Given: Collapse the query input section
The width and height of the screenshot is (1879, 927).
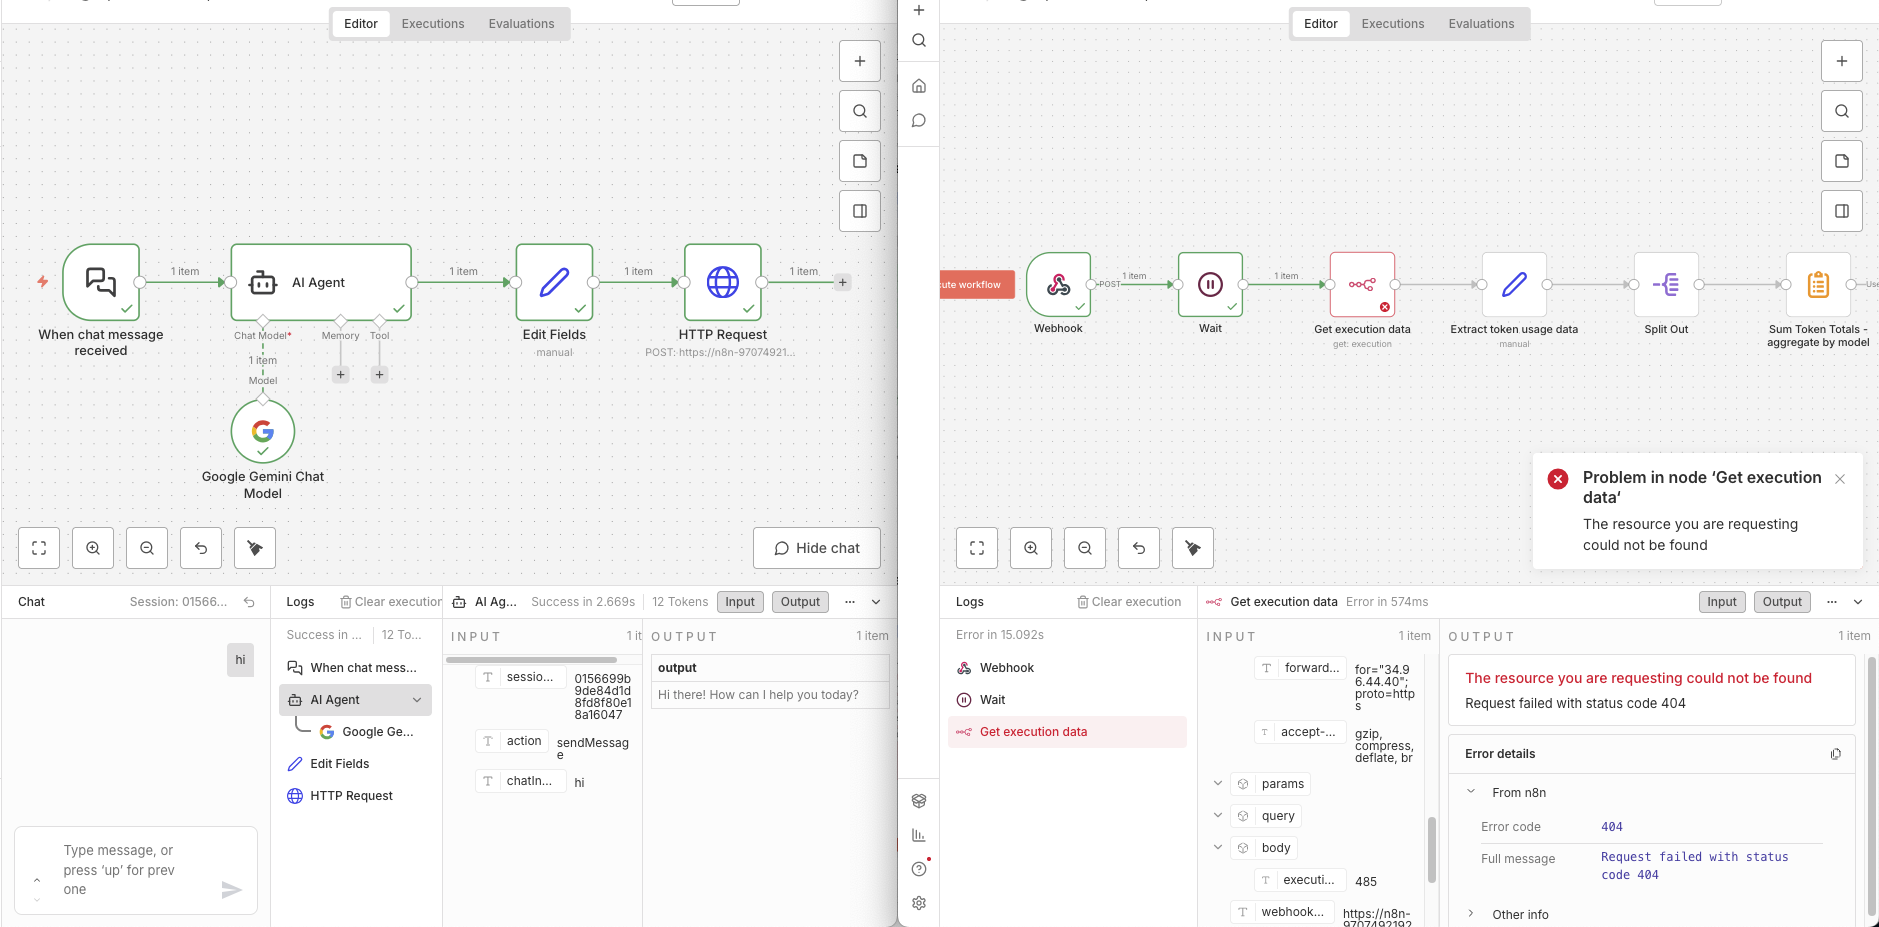Looking at the screenshot, I should tap(1217, 816).
